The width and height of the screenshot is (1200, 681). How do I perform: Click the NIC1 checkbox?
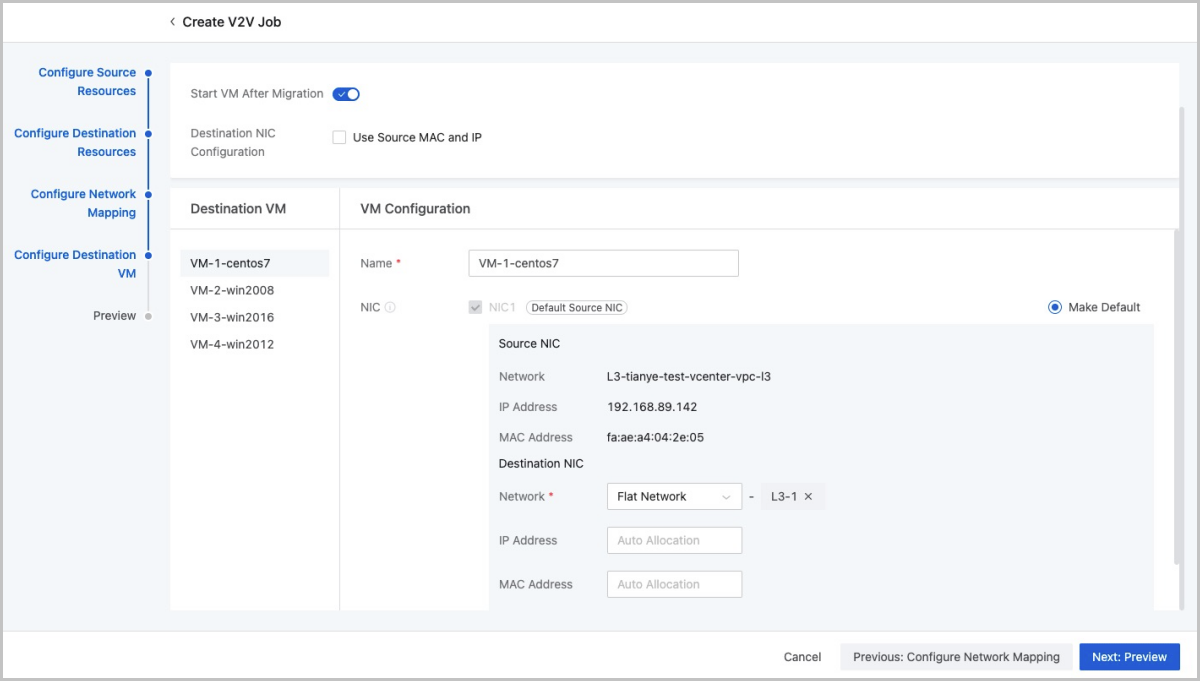(x=475, y=308)
